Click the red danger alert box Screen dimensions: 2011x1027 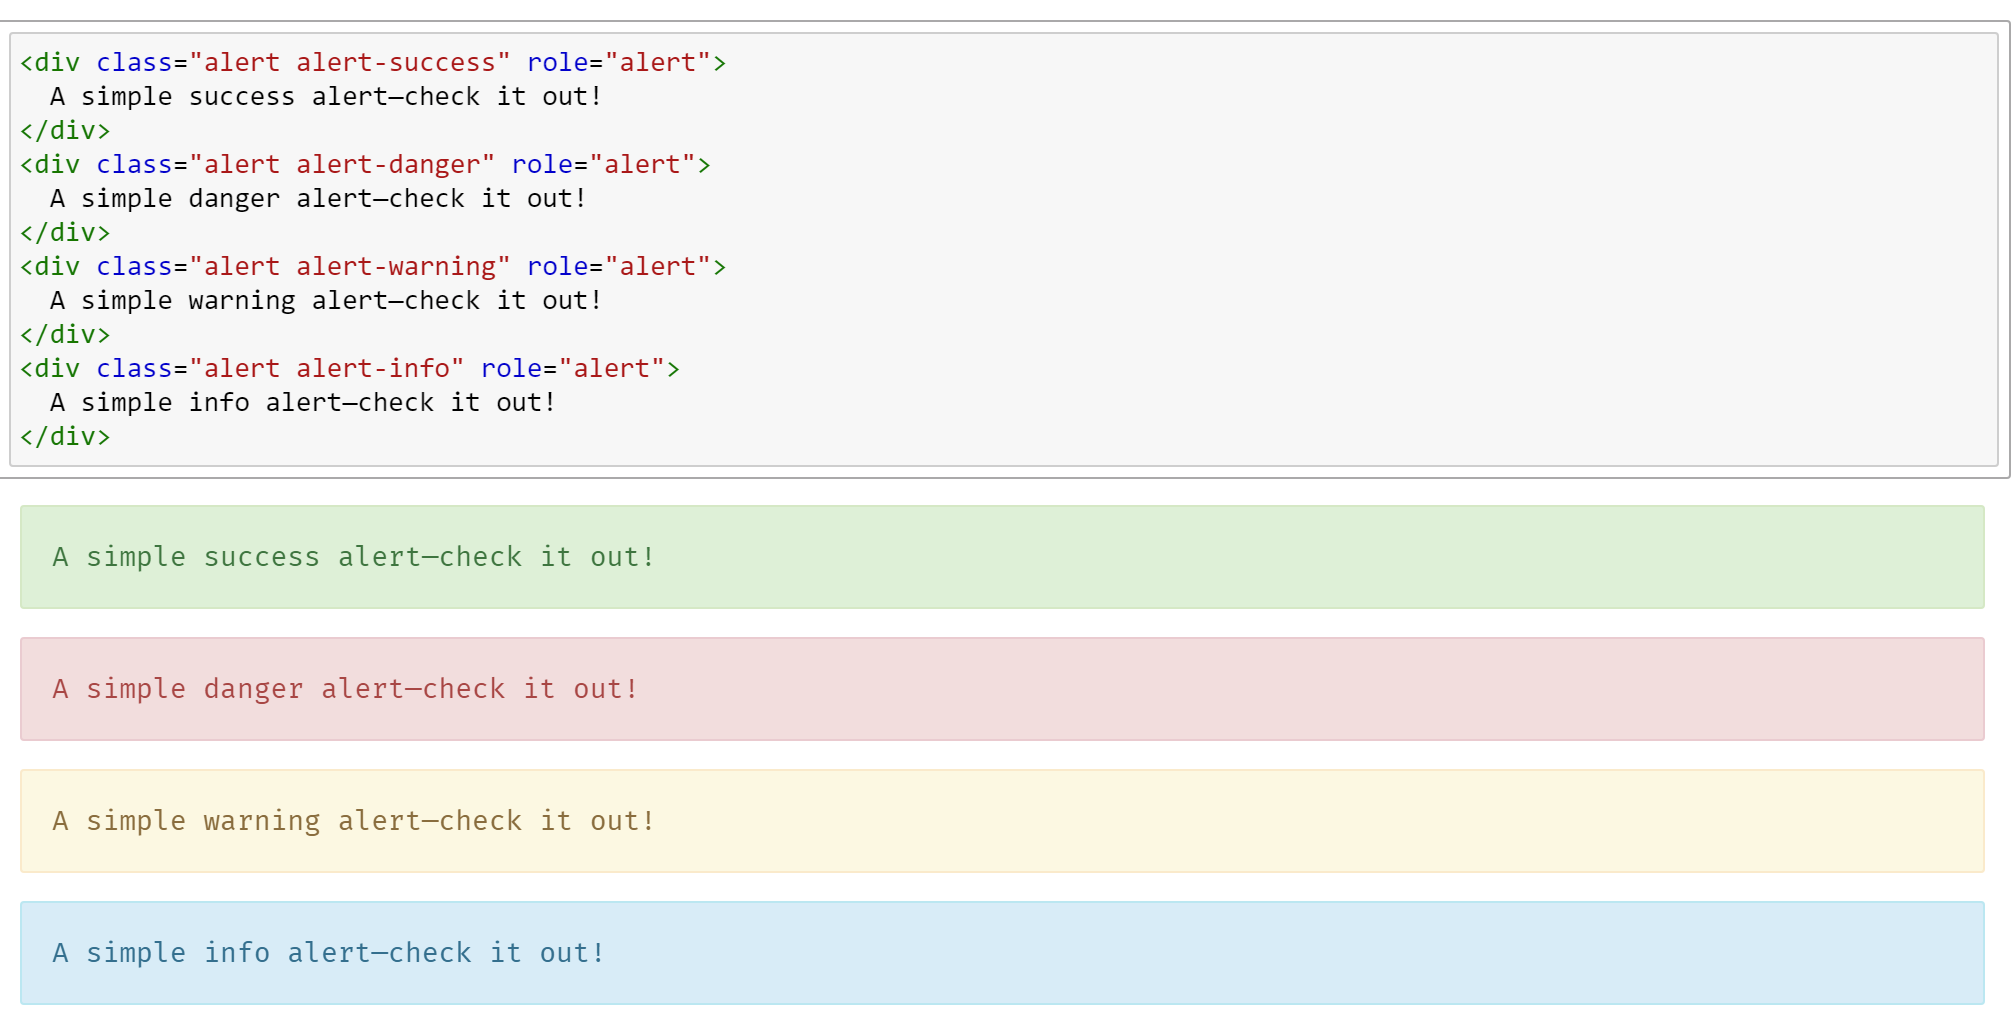[x=1002, y=689]
